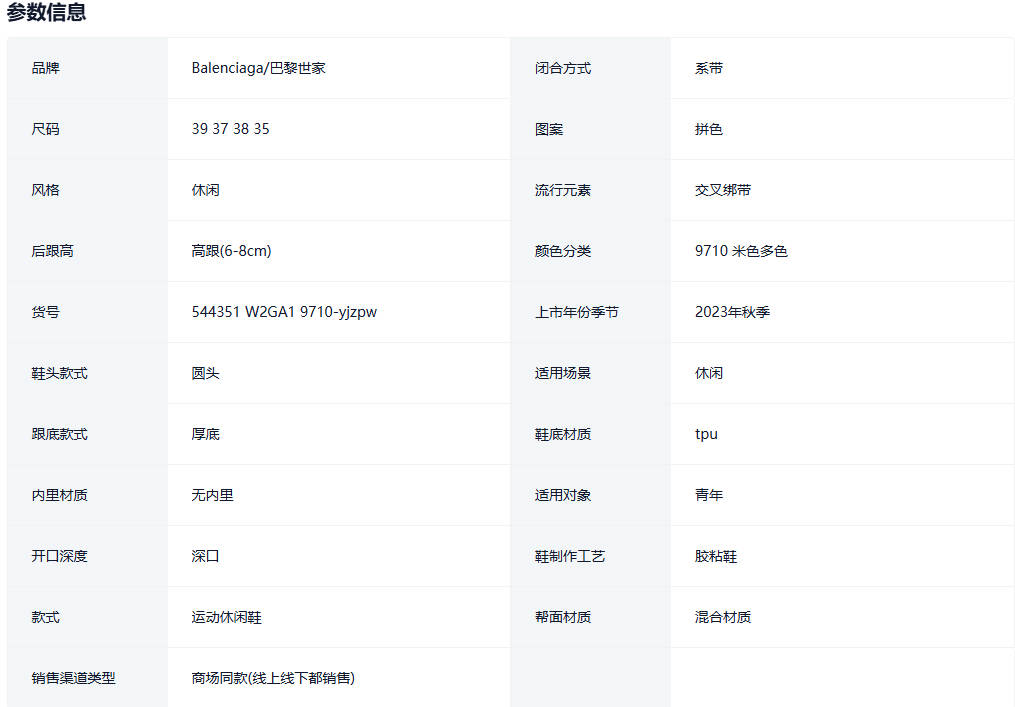Click the 品牌 label cell
Viewport: 1015px width, 707px height.
[45, 68]
